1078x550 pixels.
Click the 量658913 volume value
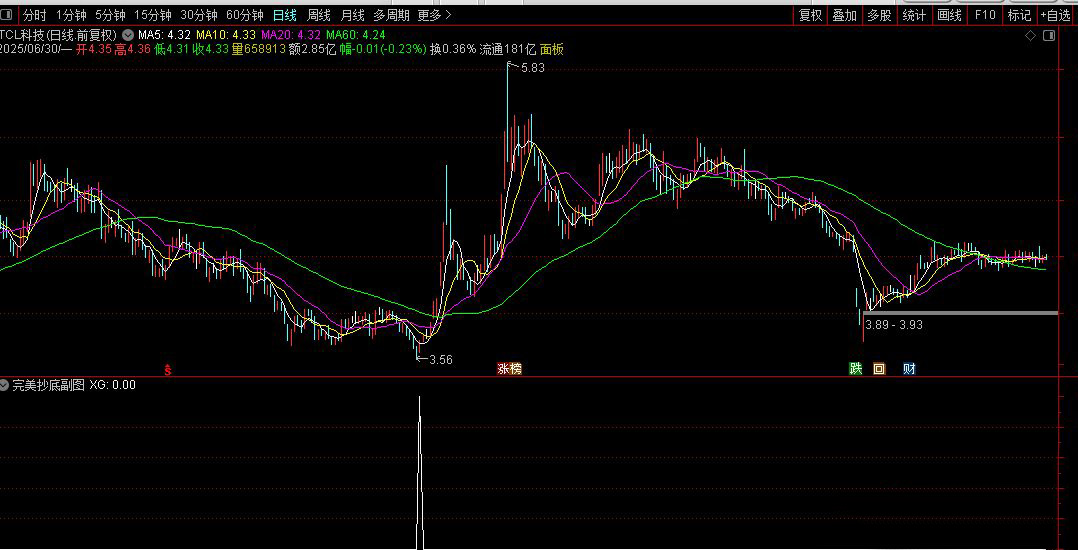pyautogui.click(x=258, y=49)
